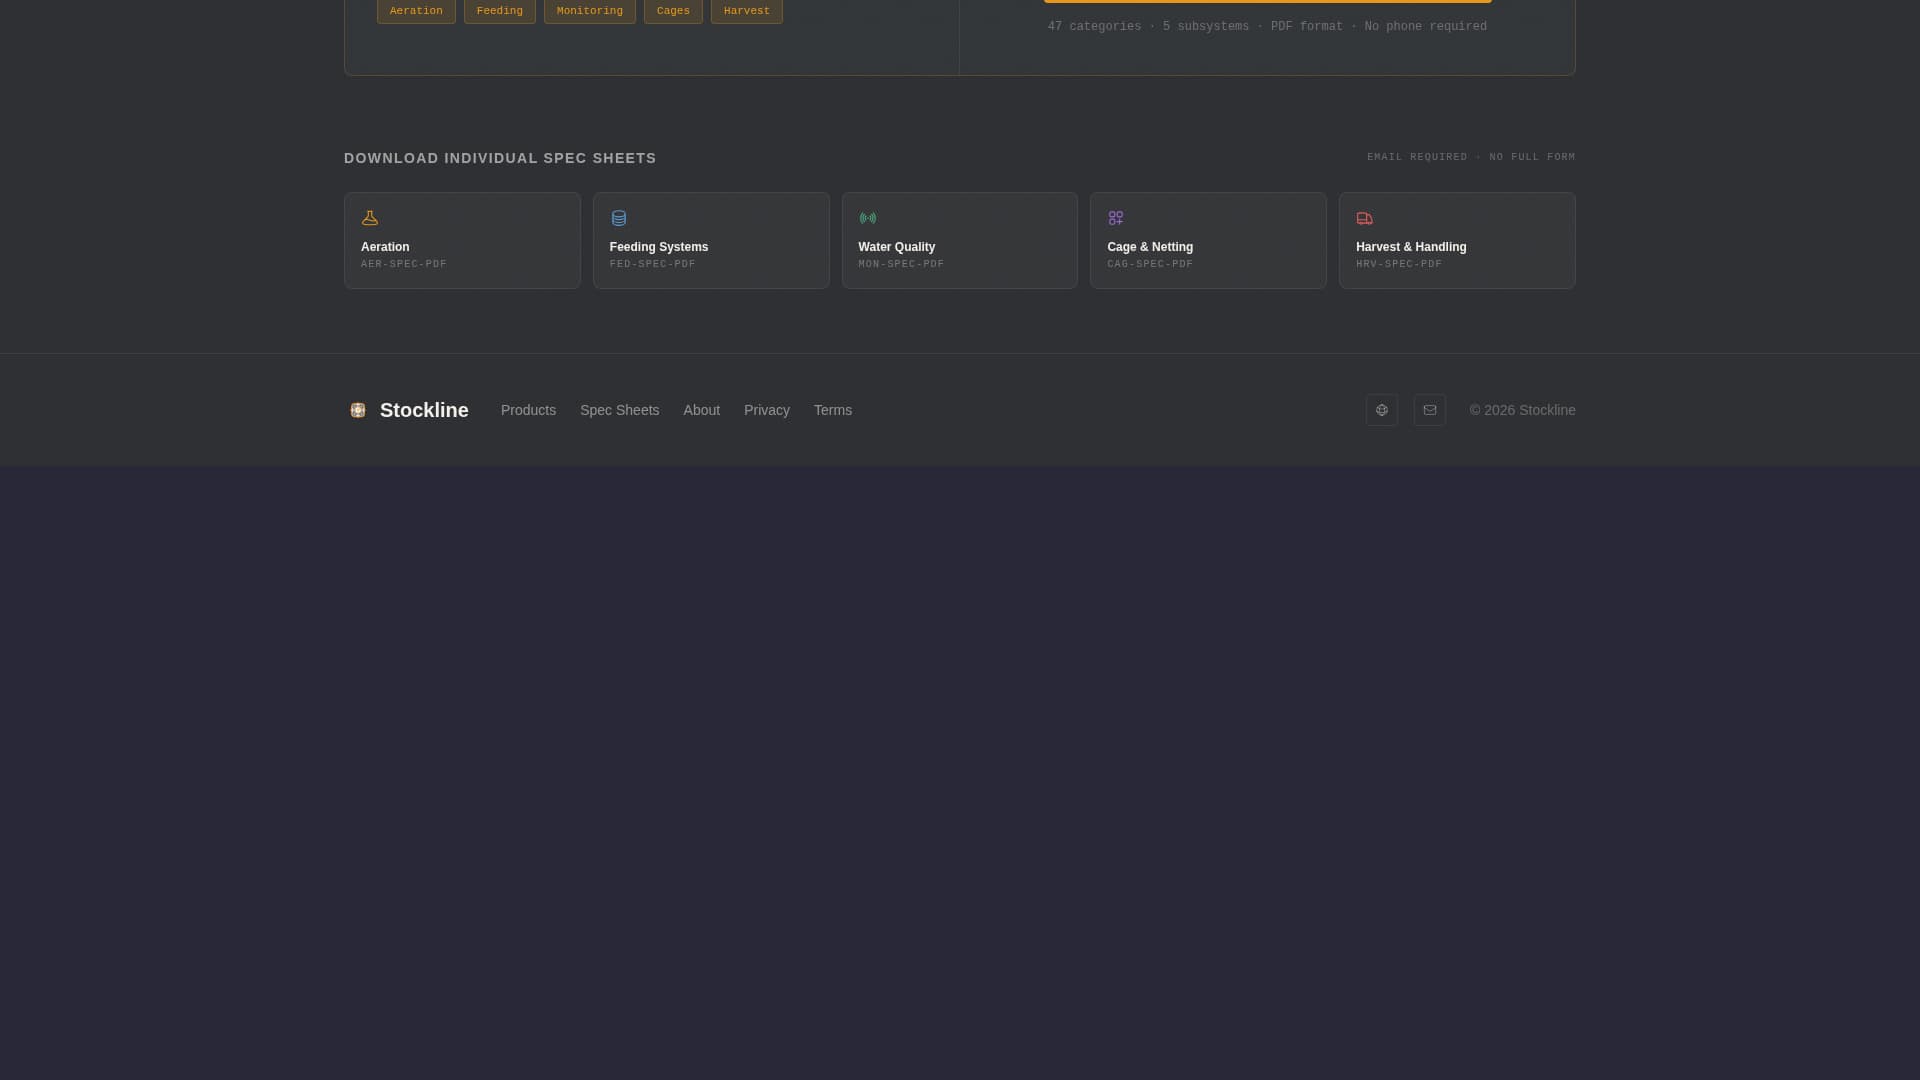Toggle the Aeration filter tag
1920x1080 pixels.
pos(415,10)
